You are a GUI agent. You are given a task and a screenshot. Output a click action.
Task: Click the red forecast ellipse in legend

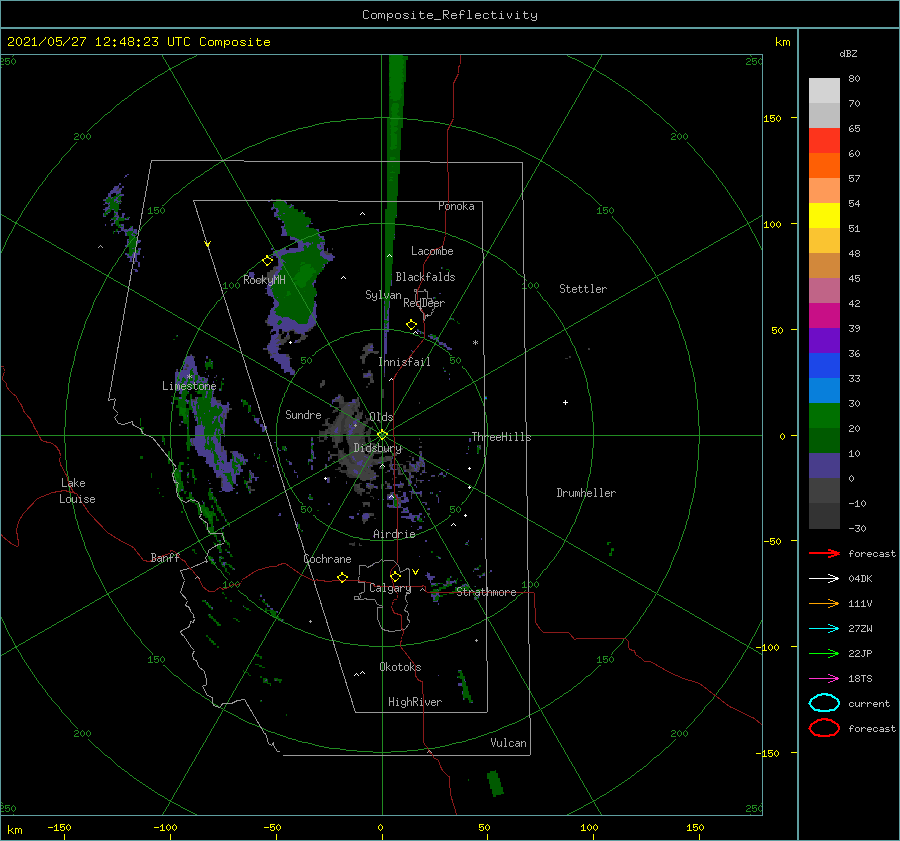point(824,728)
